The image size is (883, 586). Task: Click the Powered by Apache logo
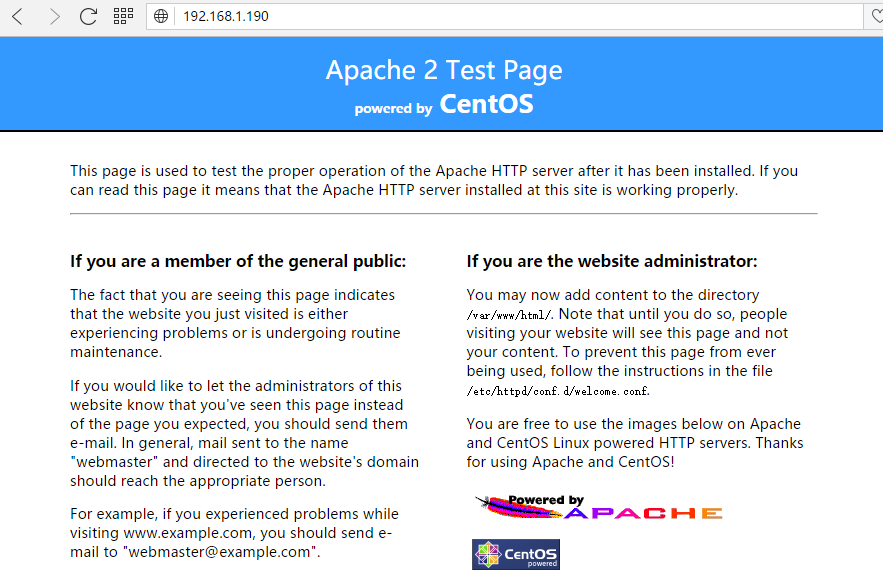(x=598, y=507)
